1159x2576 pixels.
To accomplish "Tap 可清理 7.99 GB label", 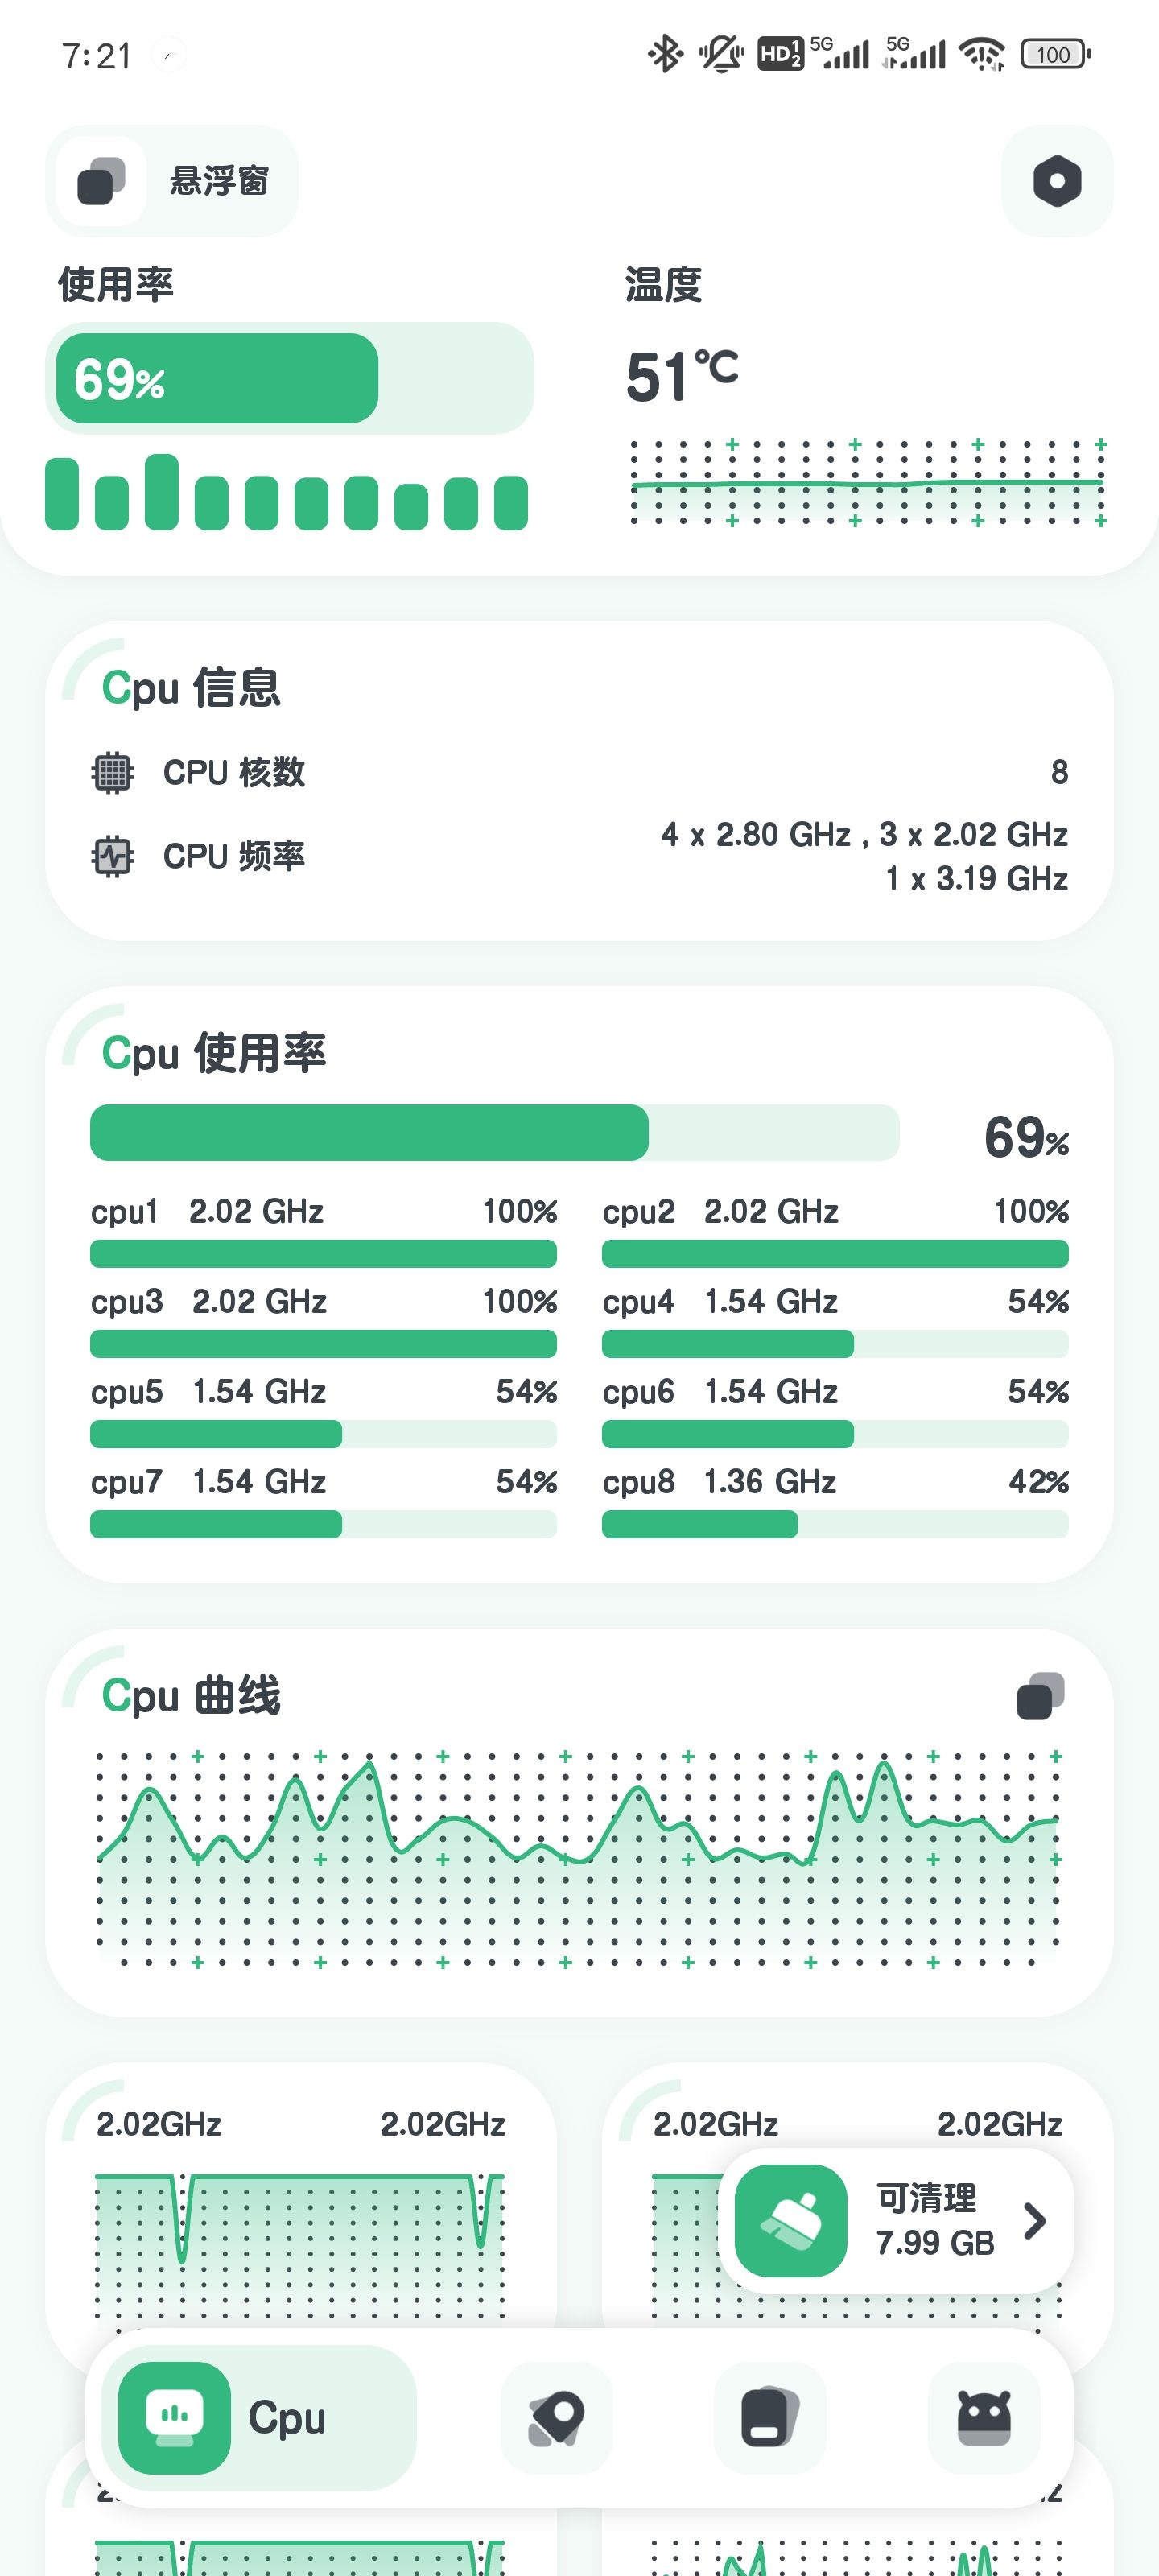I will coord(935,2220).
